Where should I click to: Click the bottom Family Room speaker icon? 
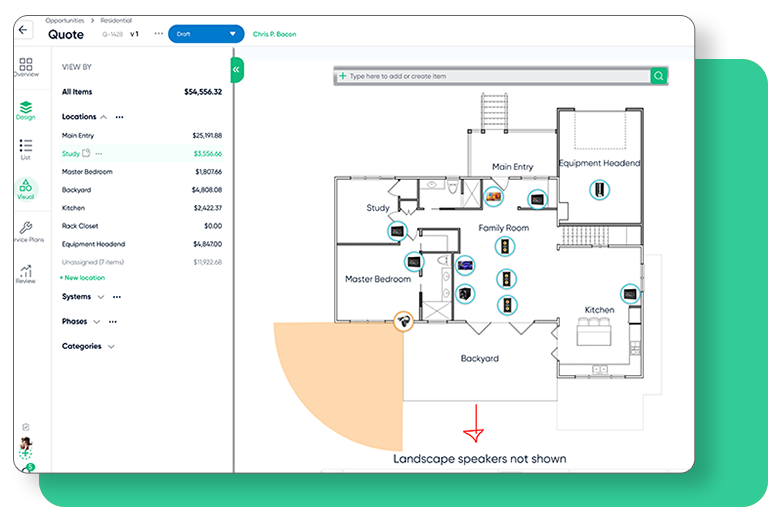[507, 305]
